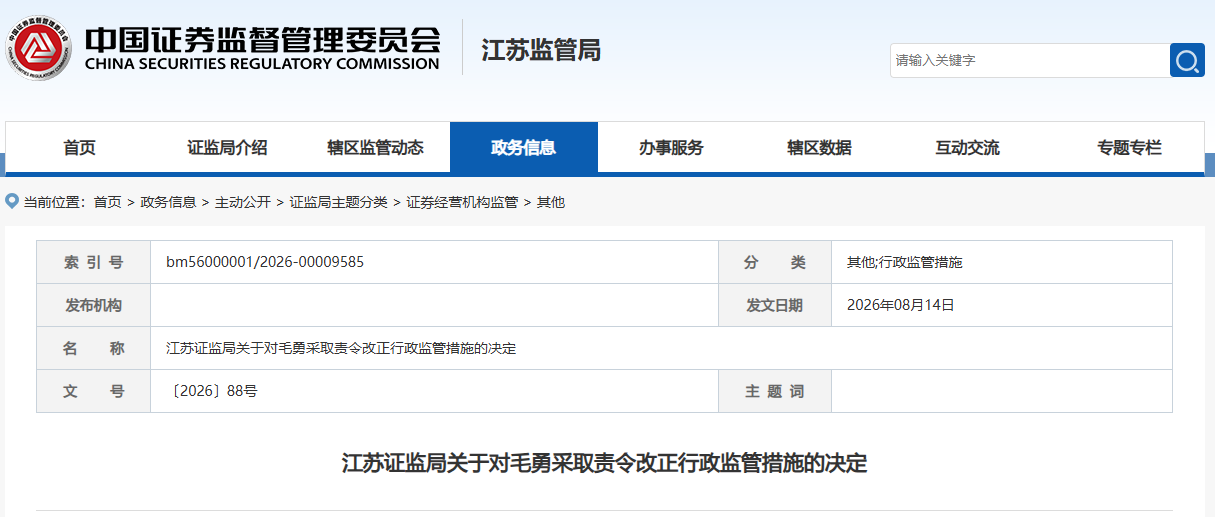Follow the 证券经营机构监管 breadcrumb link
Screen dimensions: 1215x517
coord(462,202)
